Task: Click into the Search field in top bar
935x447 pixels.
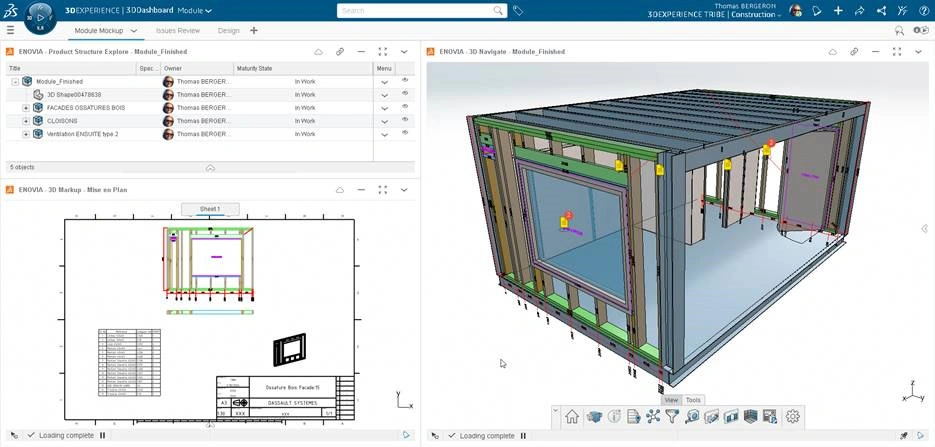Action: pyautogui.click(x=416, y=10)
